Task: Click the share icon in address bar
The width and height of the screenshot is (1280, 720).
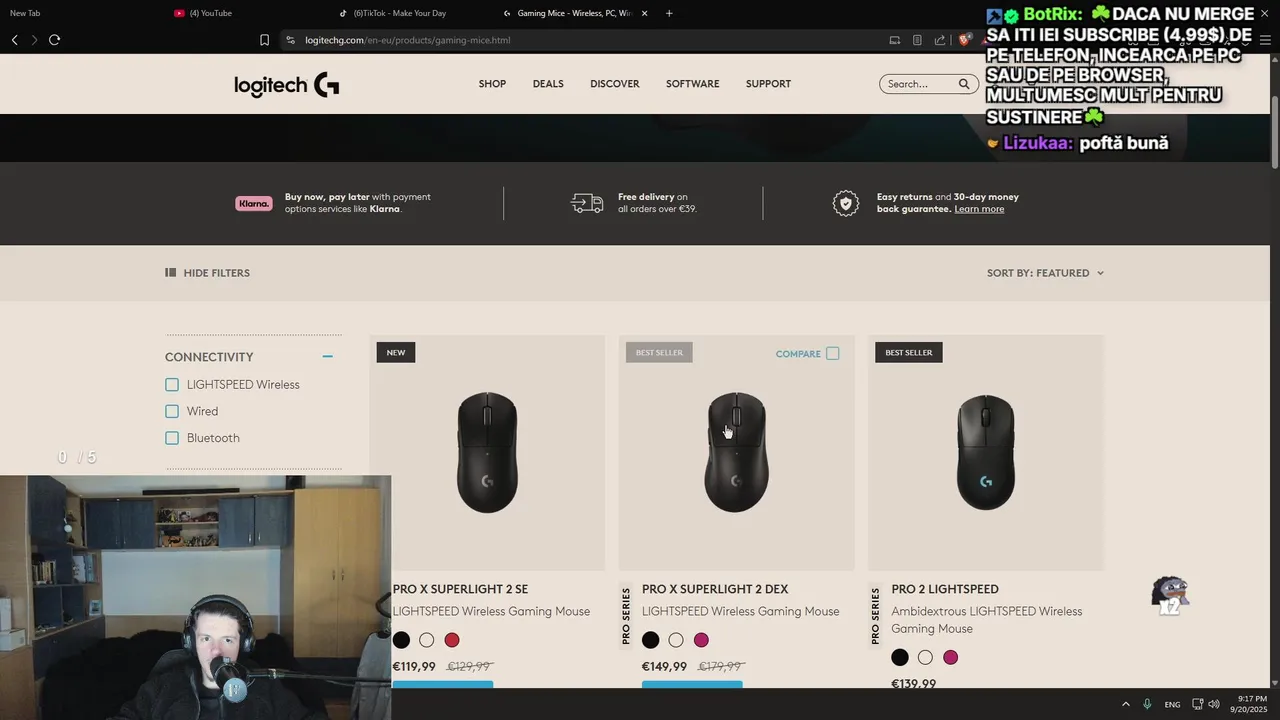Action: point(940,40)
